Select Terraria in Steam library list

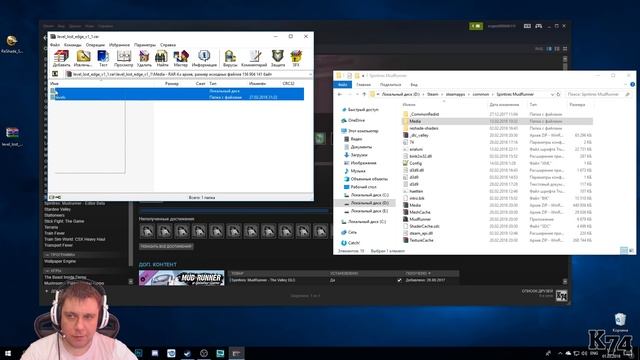51,227
